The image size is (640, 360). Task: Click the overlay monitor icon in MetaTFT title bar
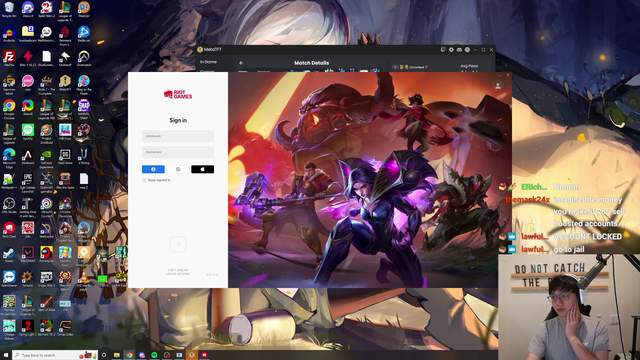[443, 49]
